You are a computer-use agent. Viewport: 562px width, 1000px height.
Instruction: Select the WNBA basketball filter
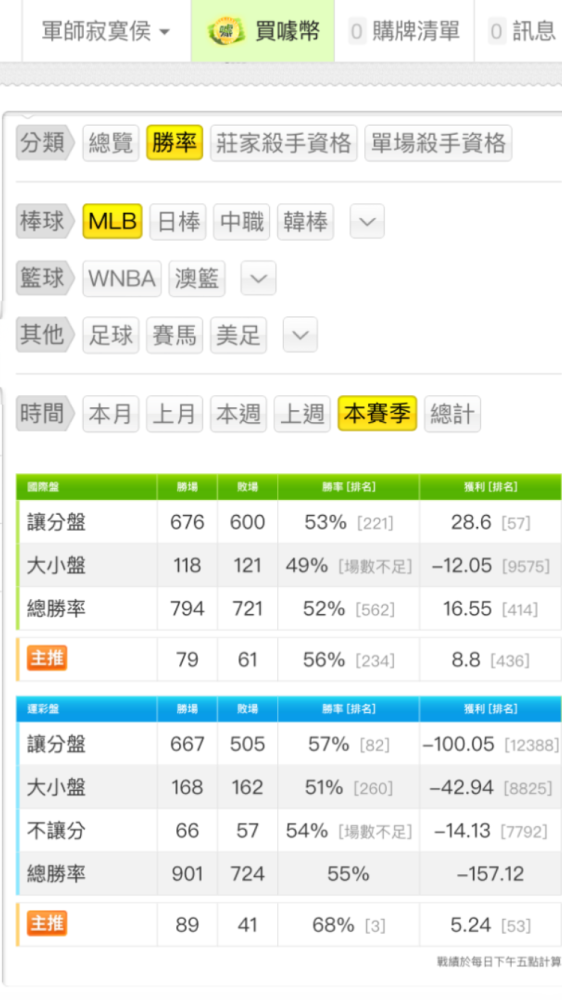[x=122, y=279]
